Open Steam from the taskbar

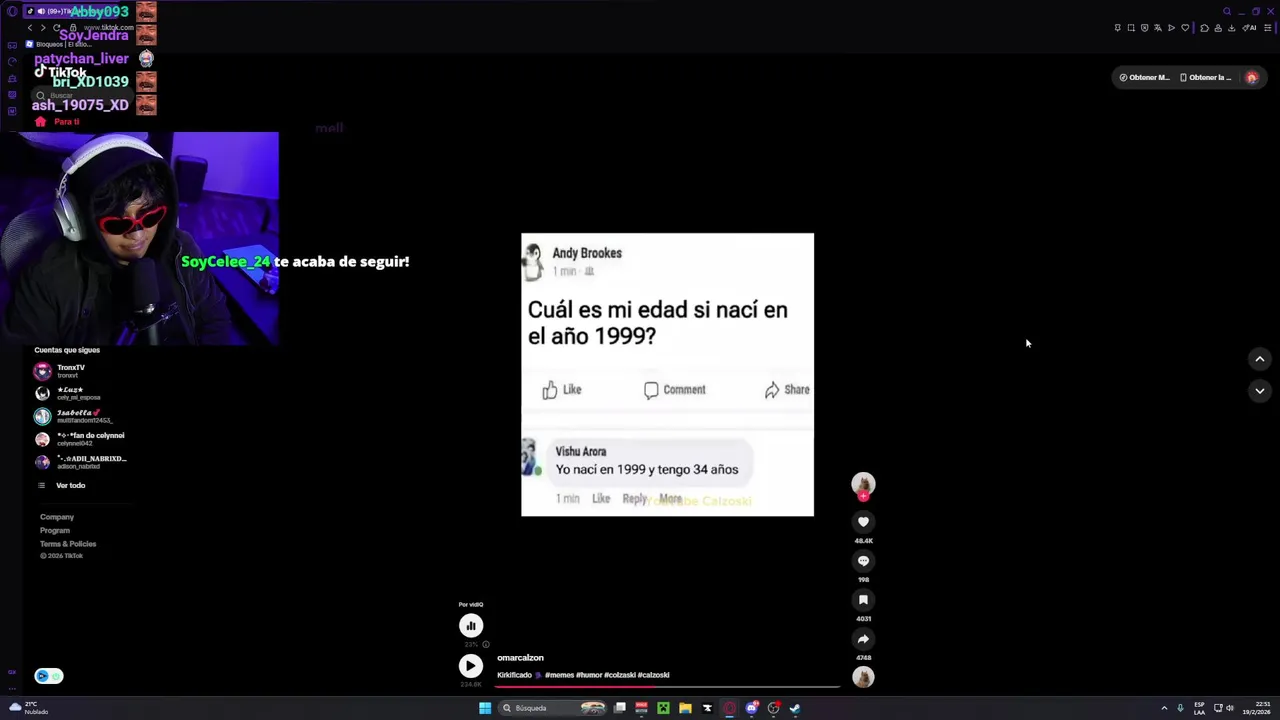pyautogui.click(x=795, y=708)
